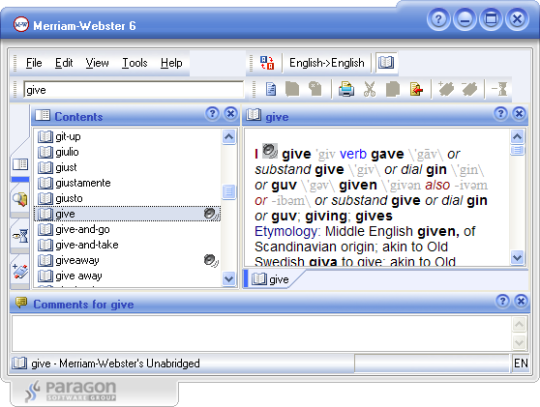The height and width of the screenshot is (407, 540).
Task: Click the Etymology link in the article
Action: [285, 231]
